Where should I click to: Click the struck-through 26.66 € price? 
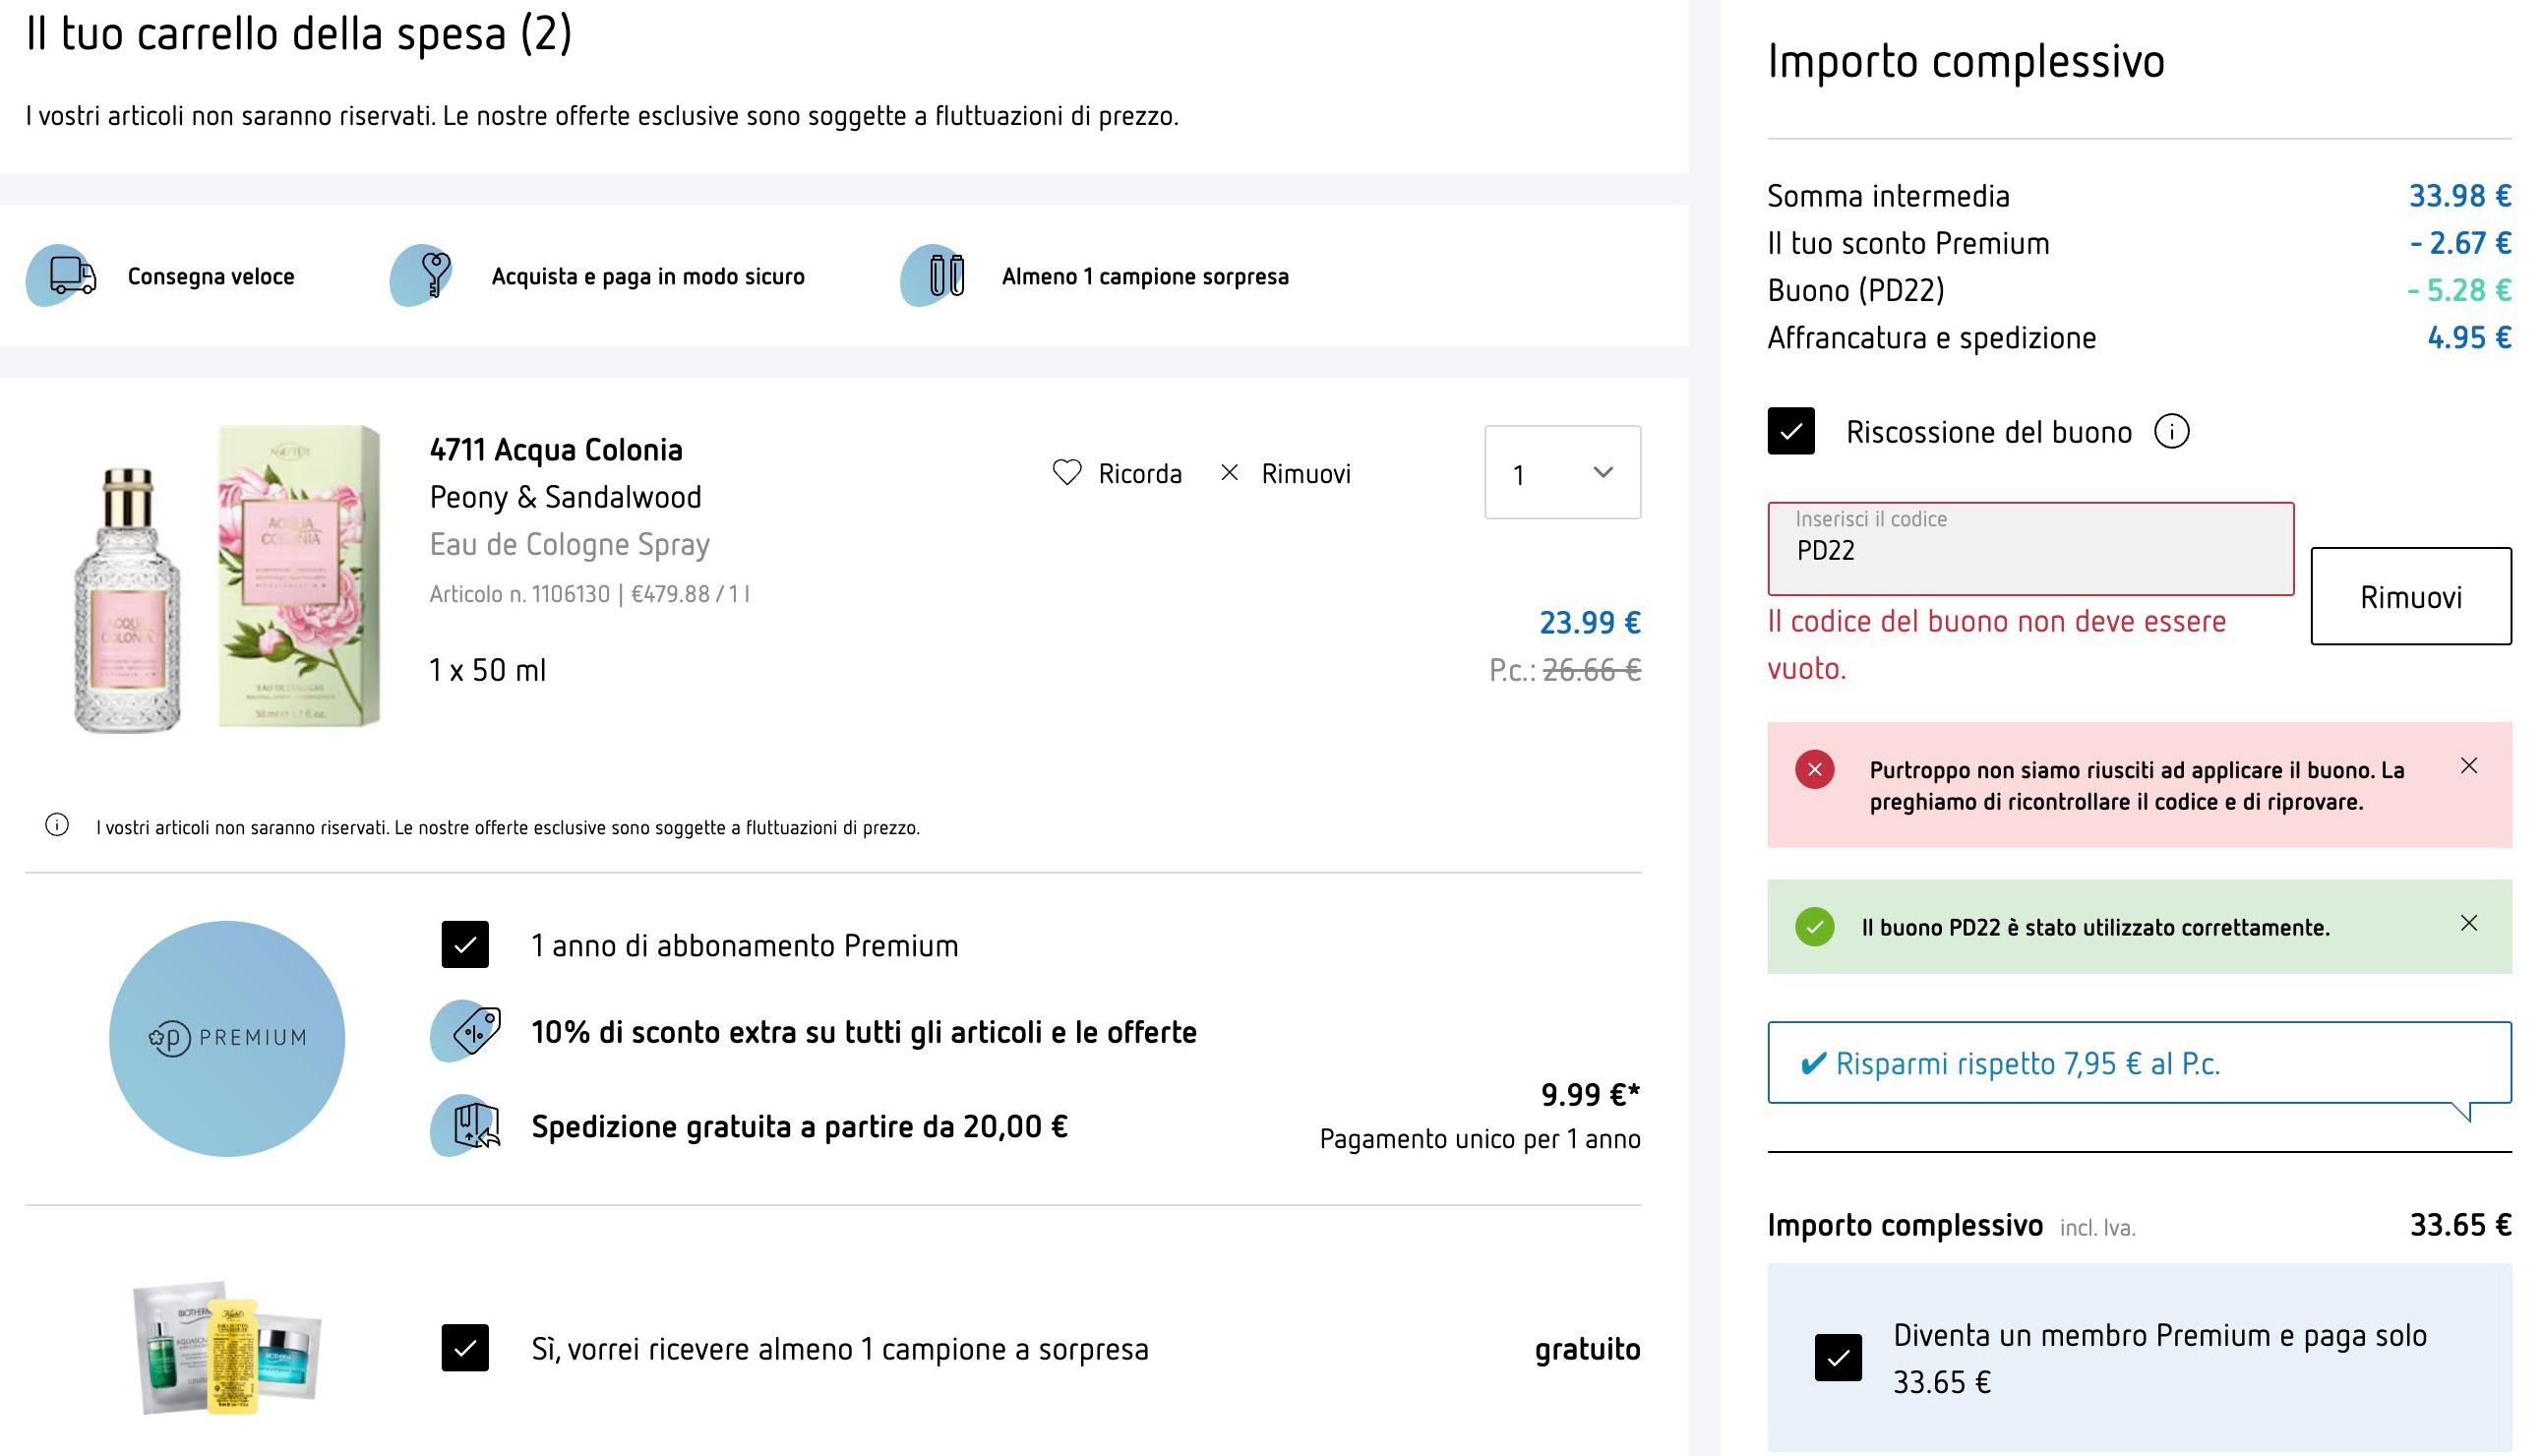(x=1591, y=669)
